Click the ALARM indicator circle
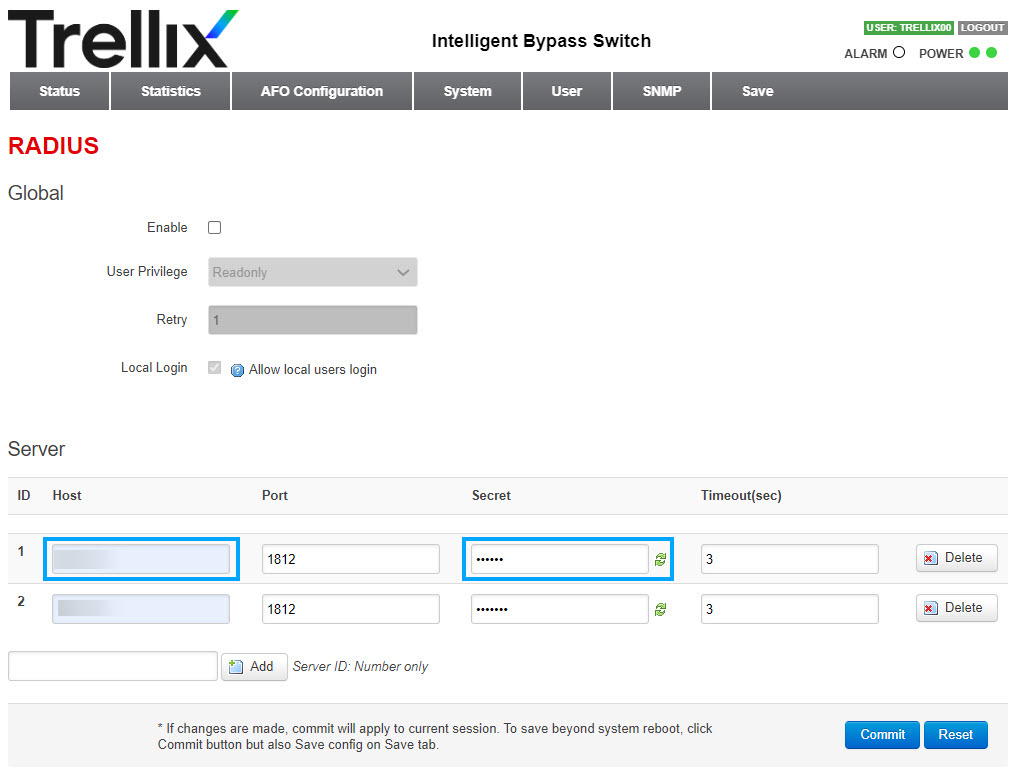This screenshot has height=772, width=1014. [x=899, y=52]
